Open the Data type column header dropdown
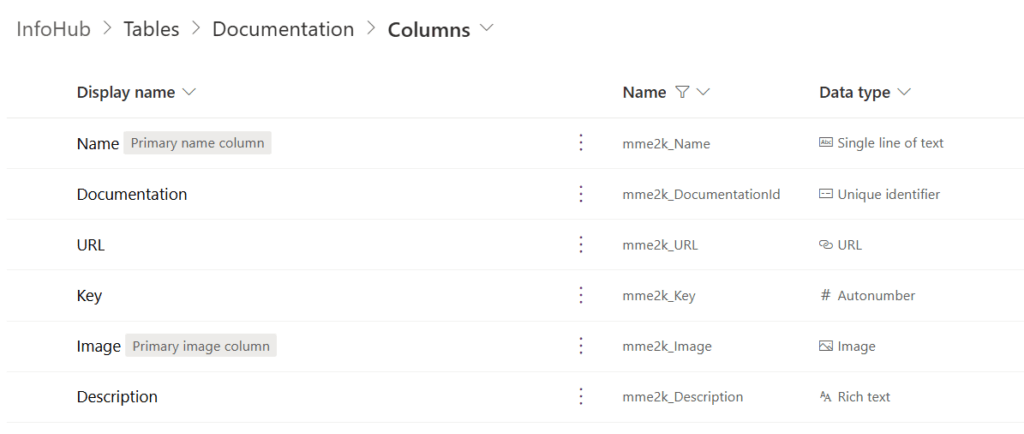 tap(904, 92)
